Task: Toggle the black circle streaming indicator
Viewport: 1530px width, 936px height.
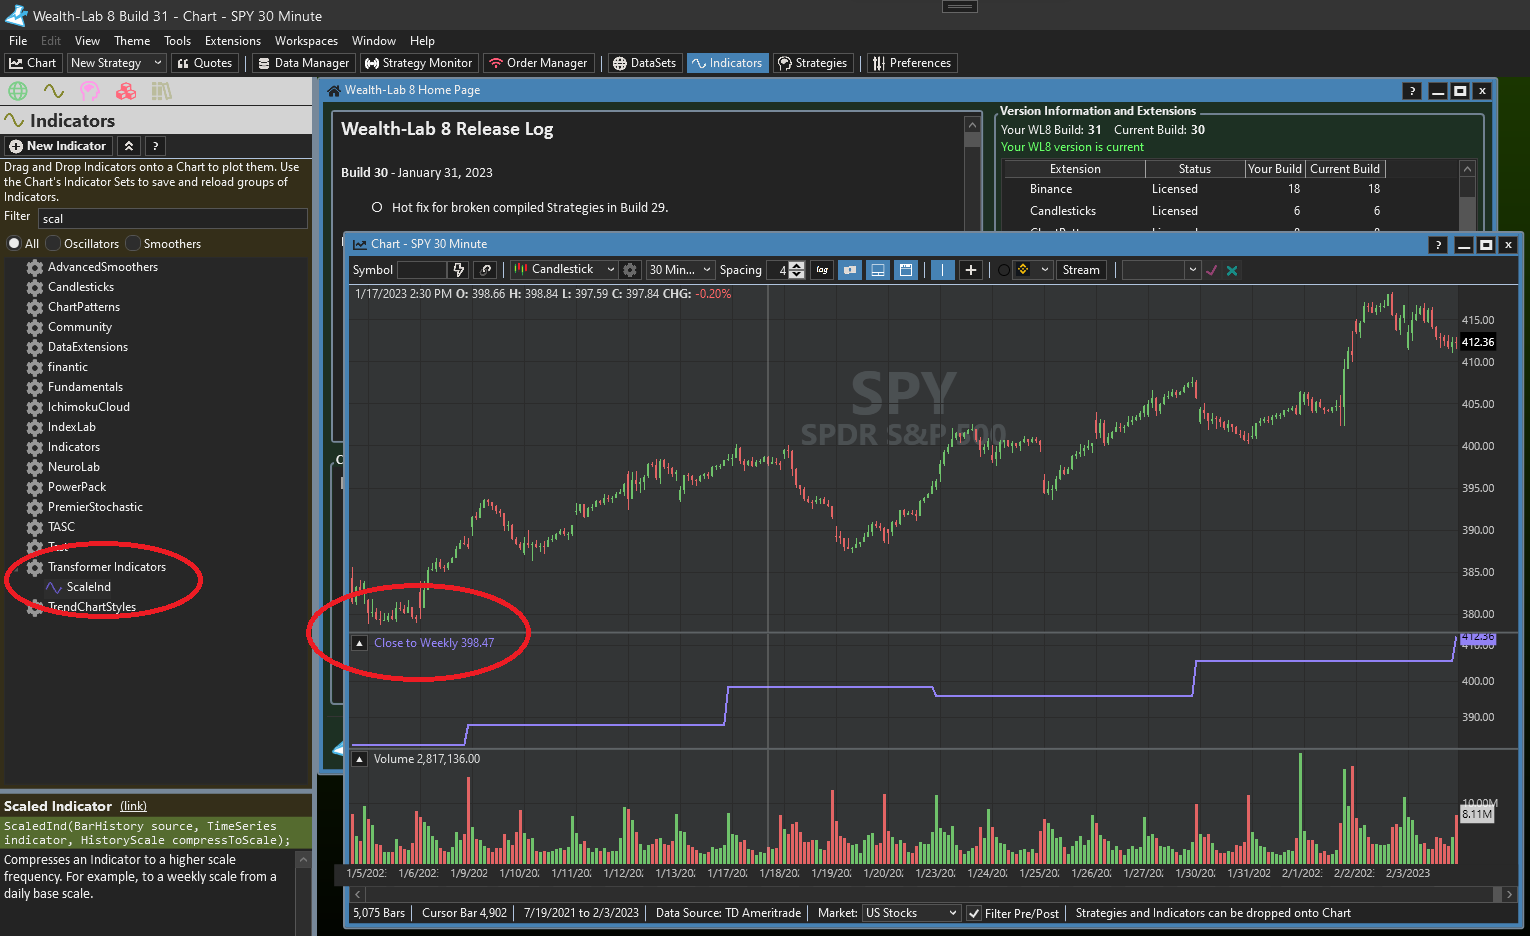Action: 1003,270
